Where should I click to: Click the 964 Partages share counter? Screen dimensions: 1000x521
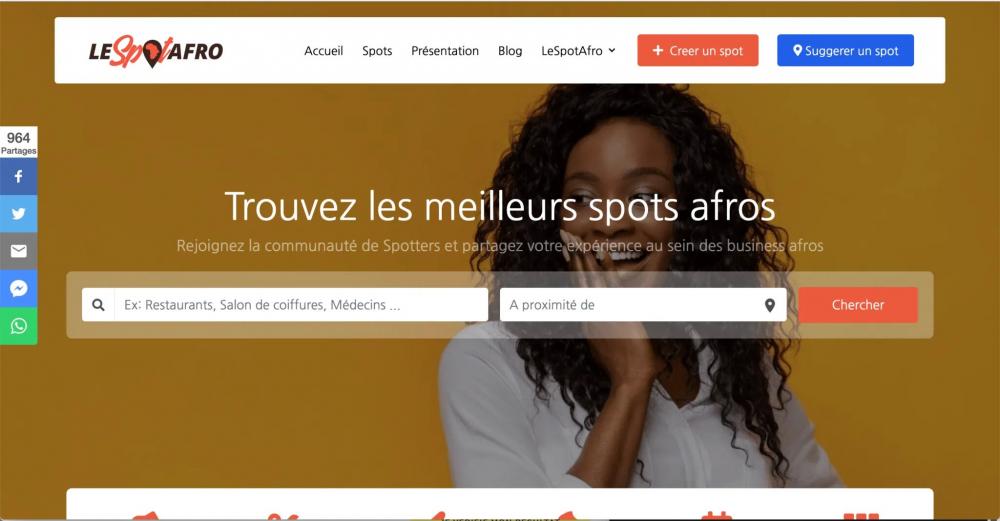(18, 142)
